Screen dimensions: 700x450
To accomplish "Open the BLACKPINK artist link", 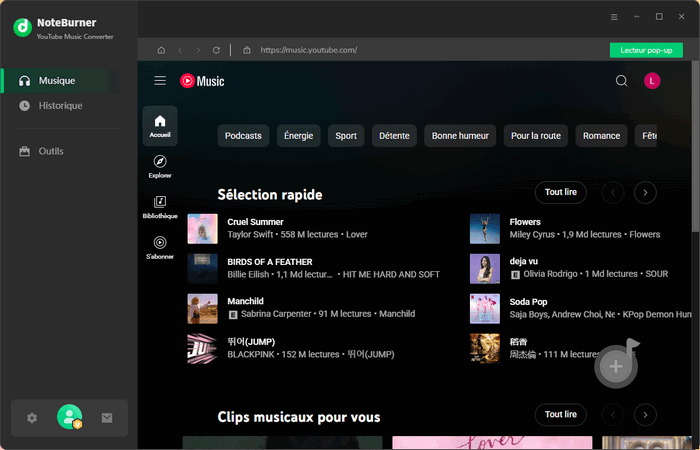I will coord(252,354).
